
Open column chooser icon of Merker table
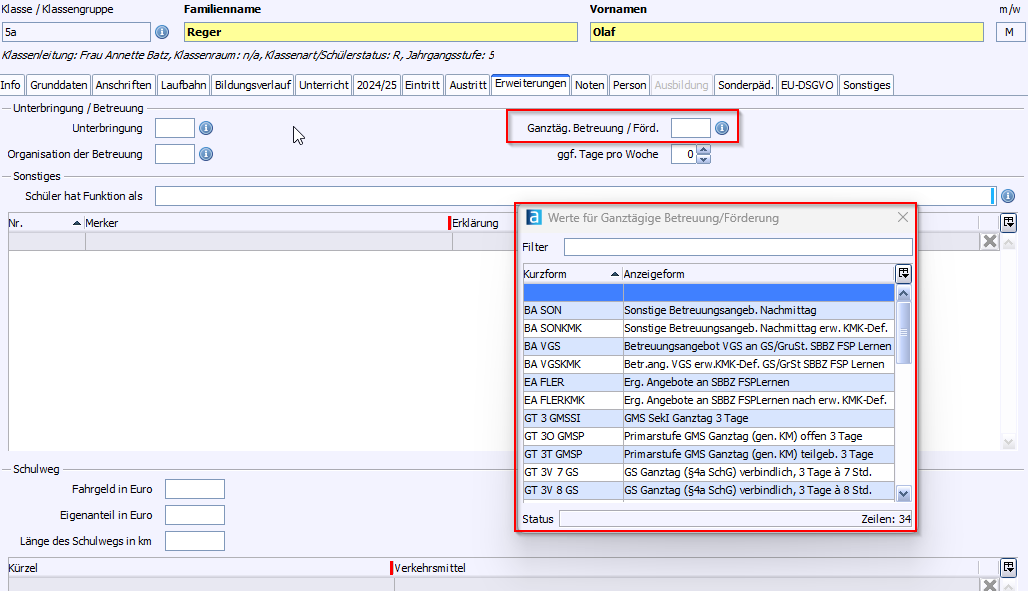click(x=1009, y=223)
